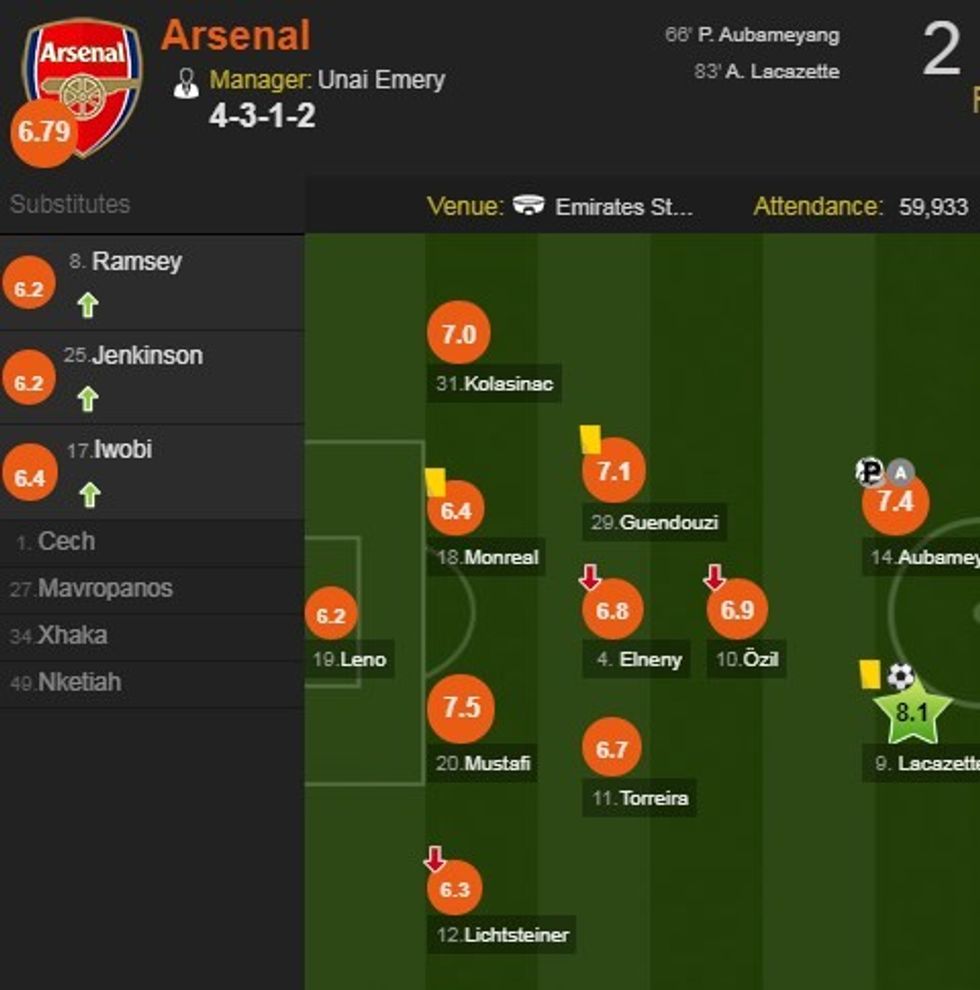Click the manager silhouette icon

click(x=186, y=83)
